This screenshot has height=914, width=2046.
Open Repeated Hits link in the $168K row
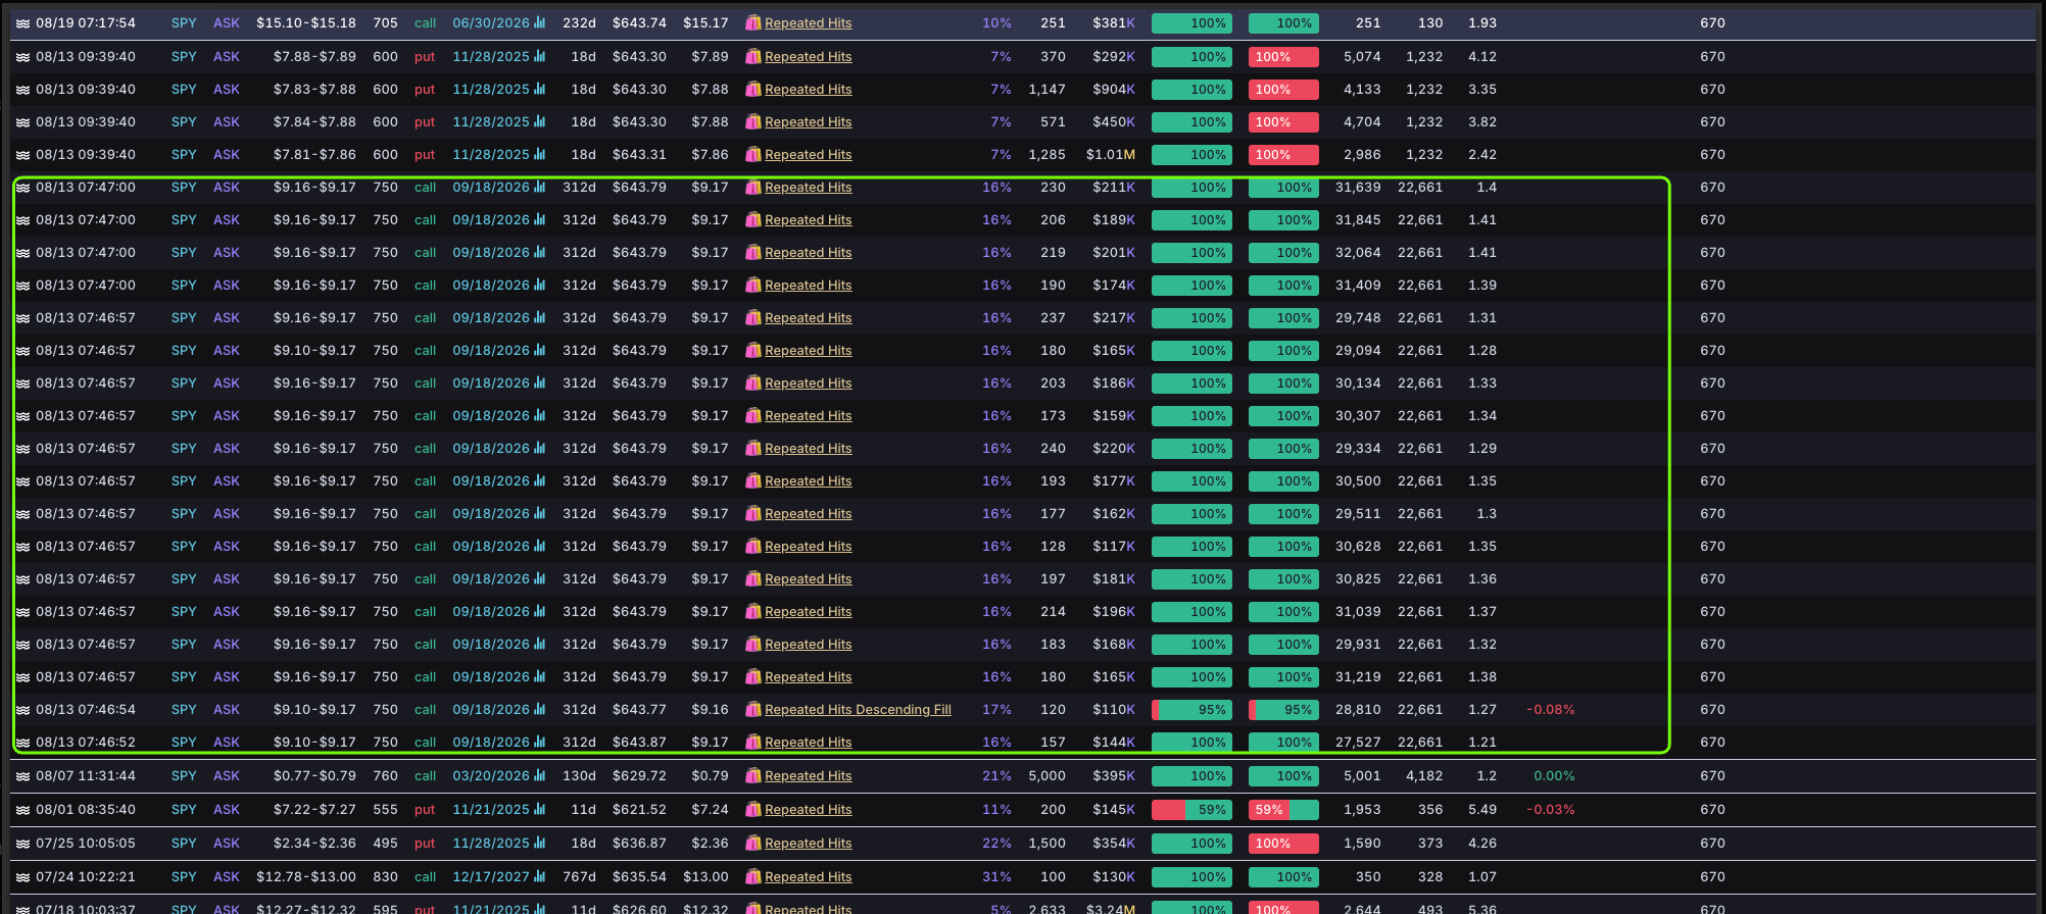(808, 644)
